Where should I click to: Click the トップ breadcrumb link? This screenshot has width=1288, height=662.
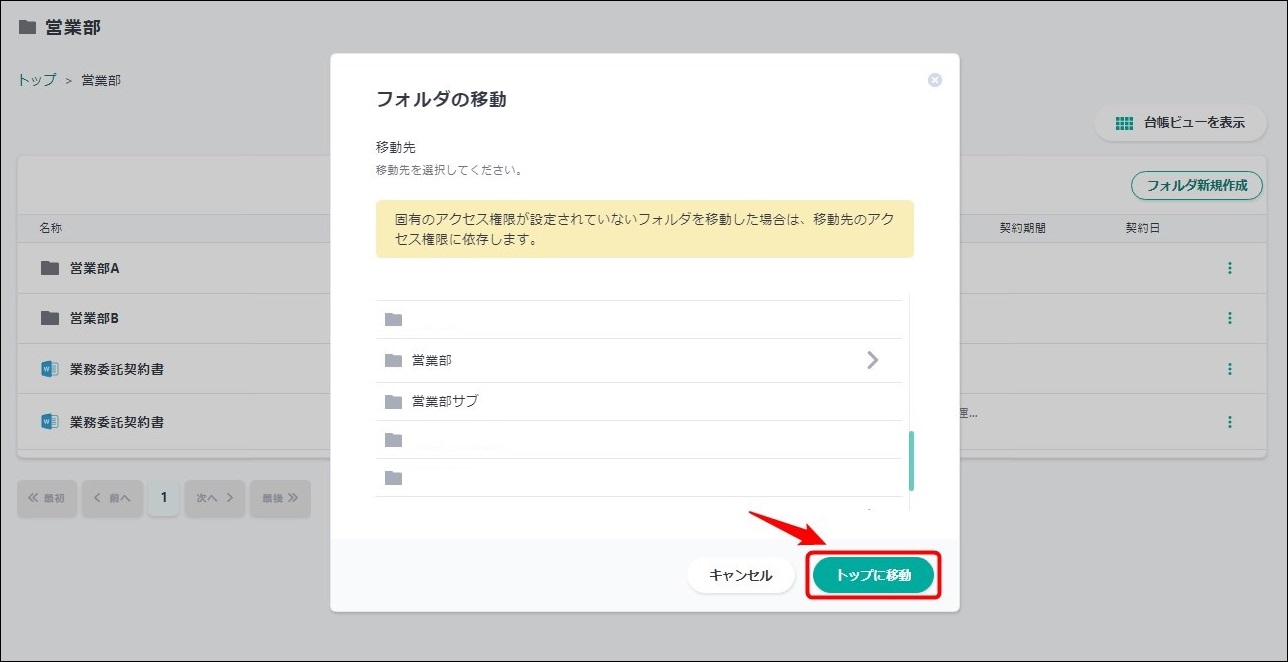click(37, 80)
